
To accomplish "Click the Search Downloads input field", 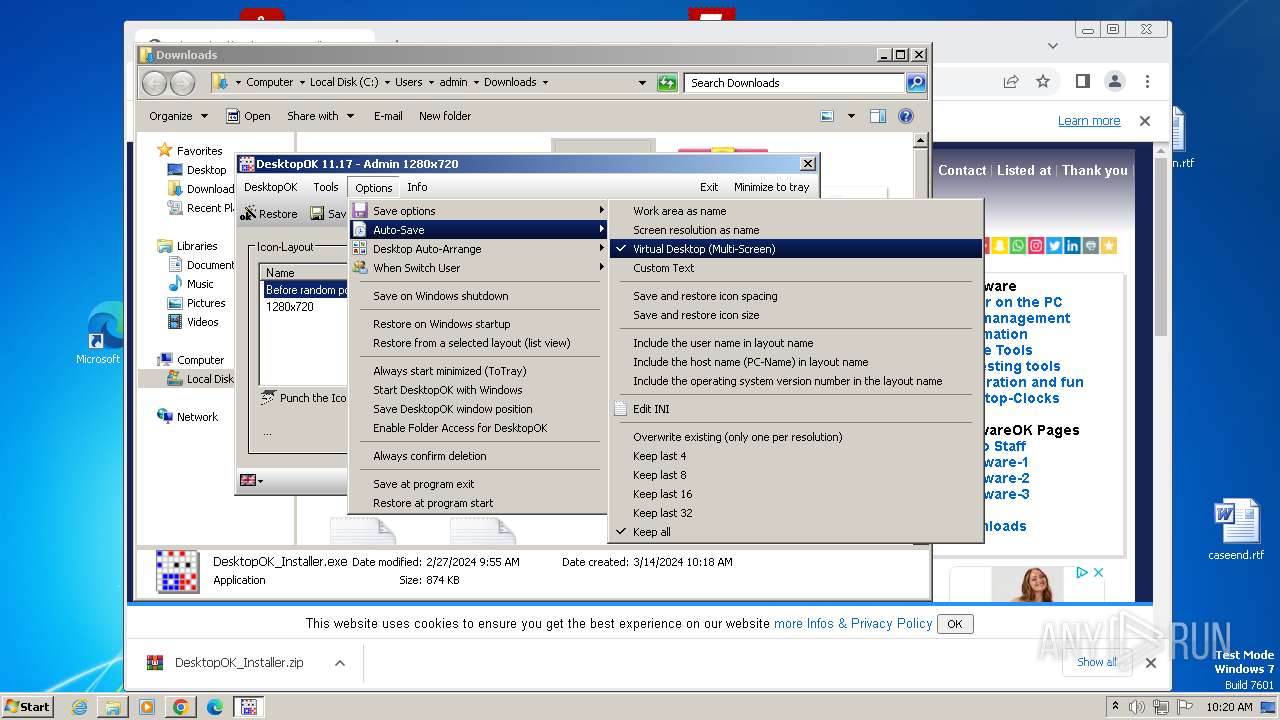I will (795, 83).
